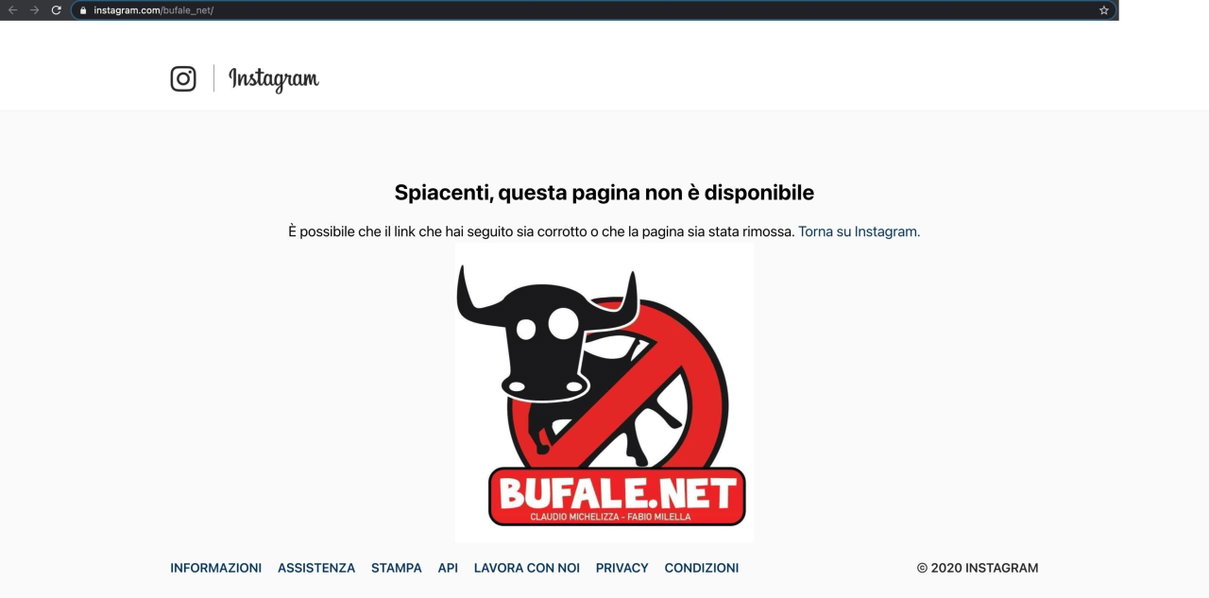This screenshot has height=598, width=1209.
Task: Open the INFORMAZIONI footer link
Action: point(216,568)
